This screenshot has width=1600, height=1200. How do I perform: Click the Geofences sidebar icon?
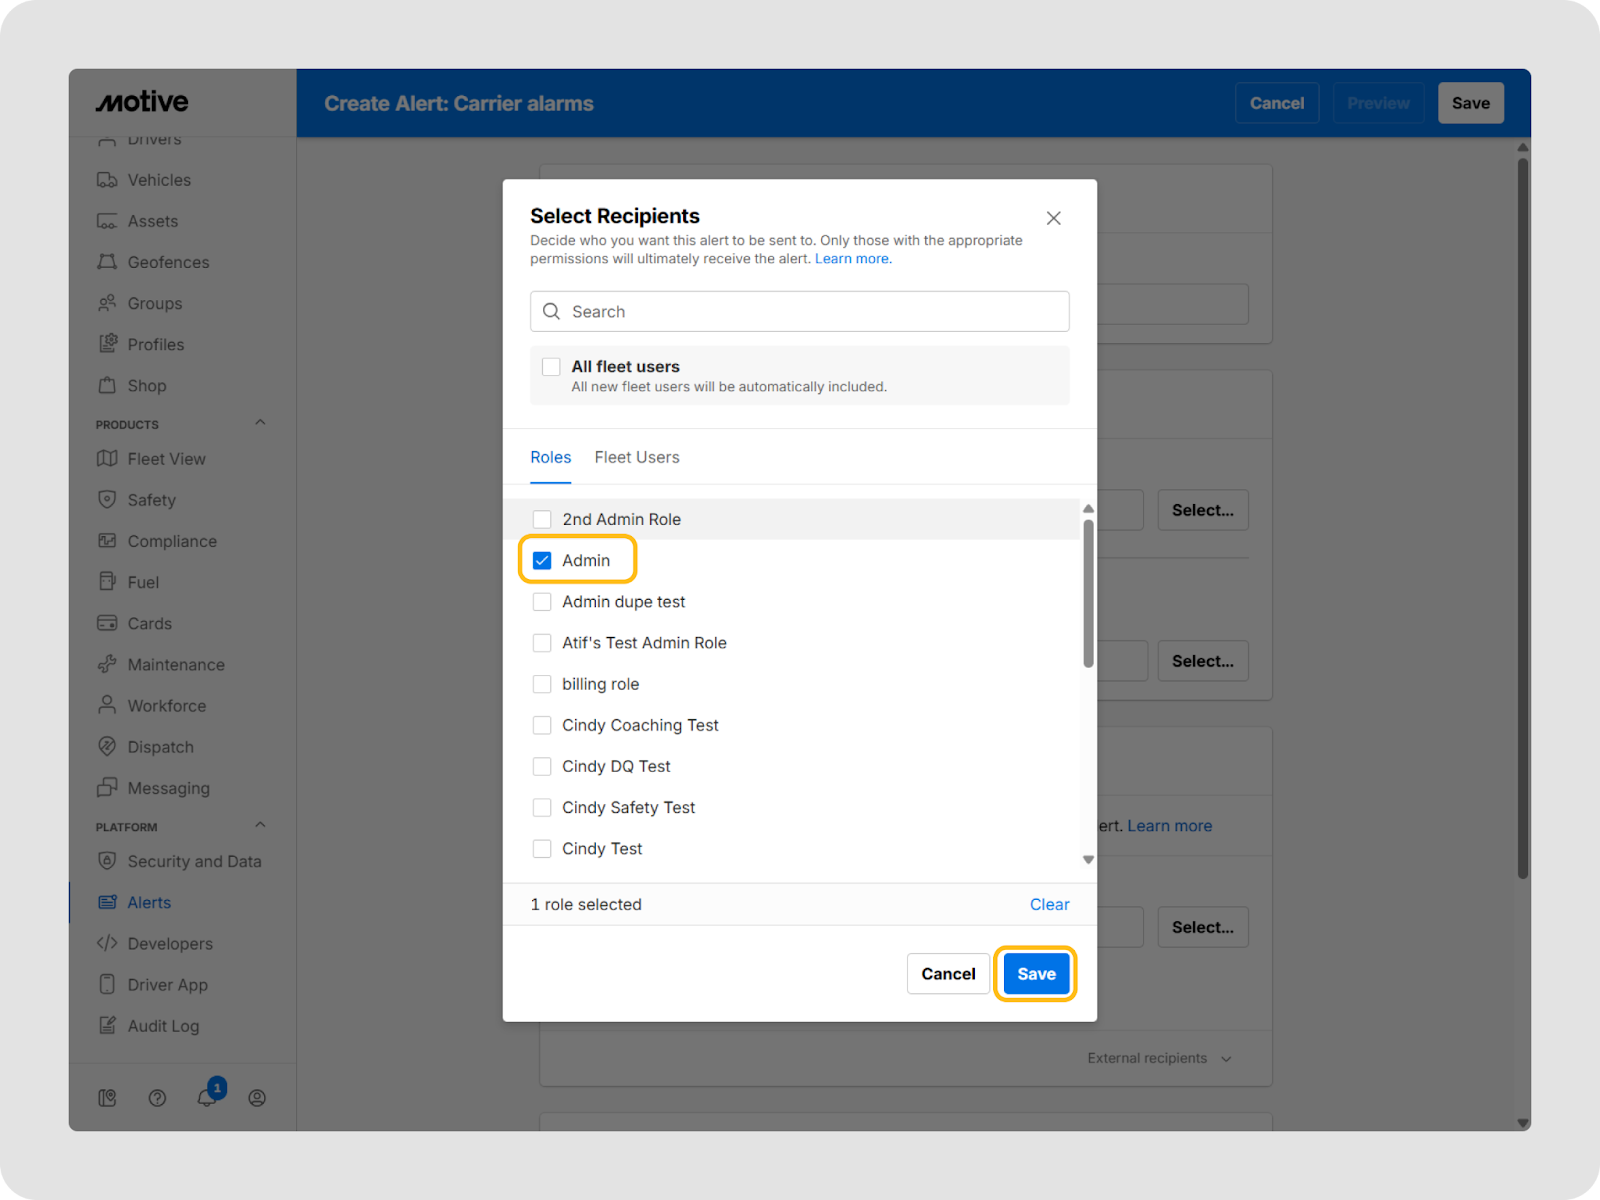coord(107,262)
